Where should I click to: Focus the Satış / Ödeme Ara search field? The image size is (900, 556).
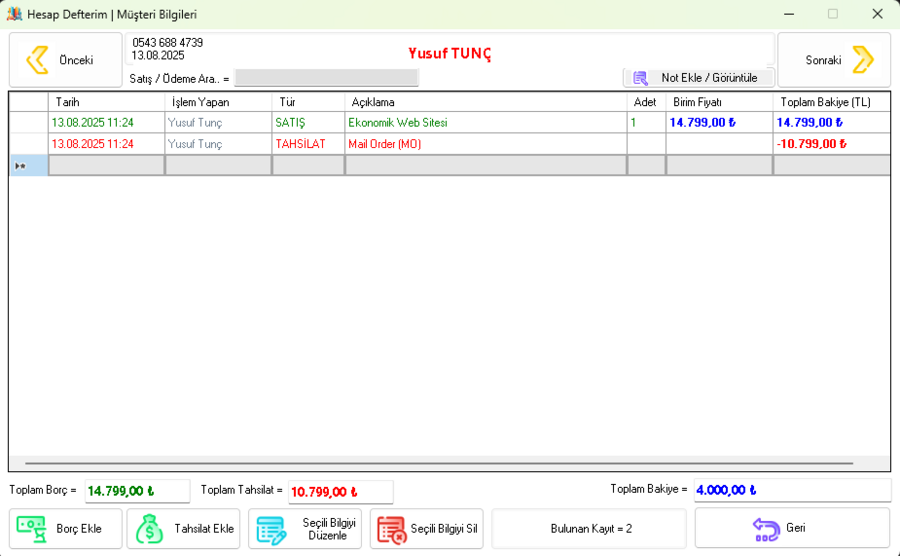tap(327, 77)
